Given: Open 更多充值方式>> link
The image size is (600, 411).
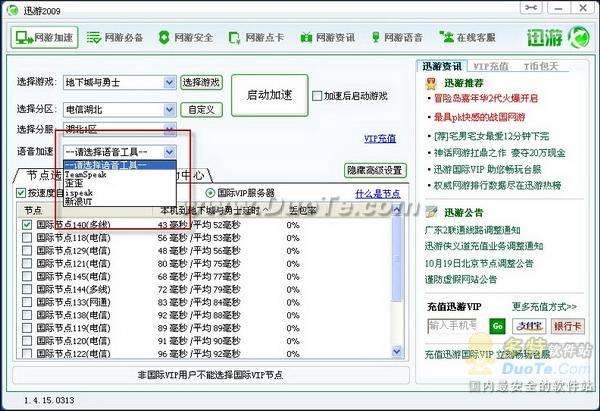Looking at the screenshot, I should click(544, 307).
